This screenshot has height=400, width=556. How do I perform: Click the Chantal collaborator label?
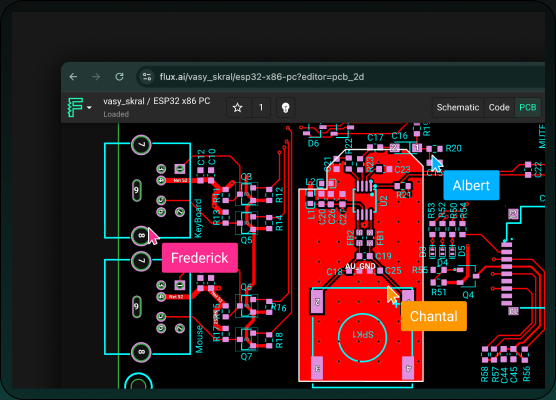point(434,316)
